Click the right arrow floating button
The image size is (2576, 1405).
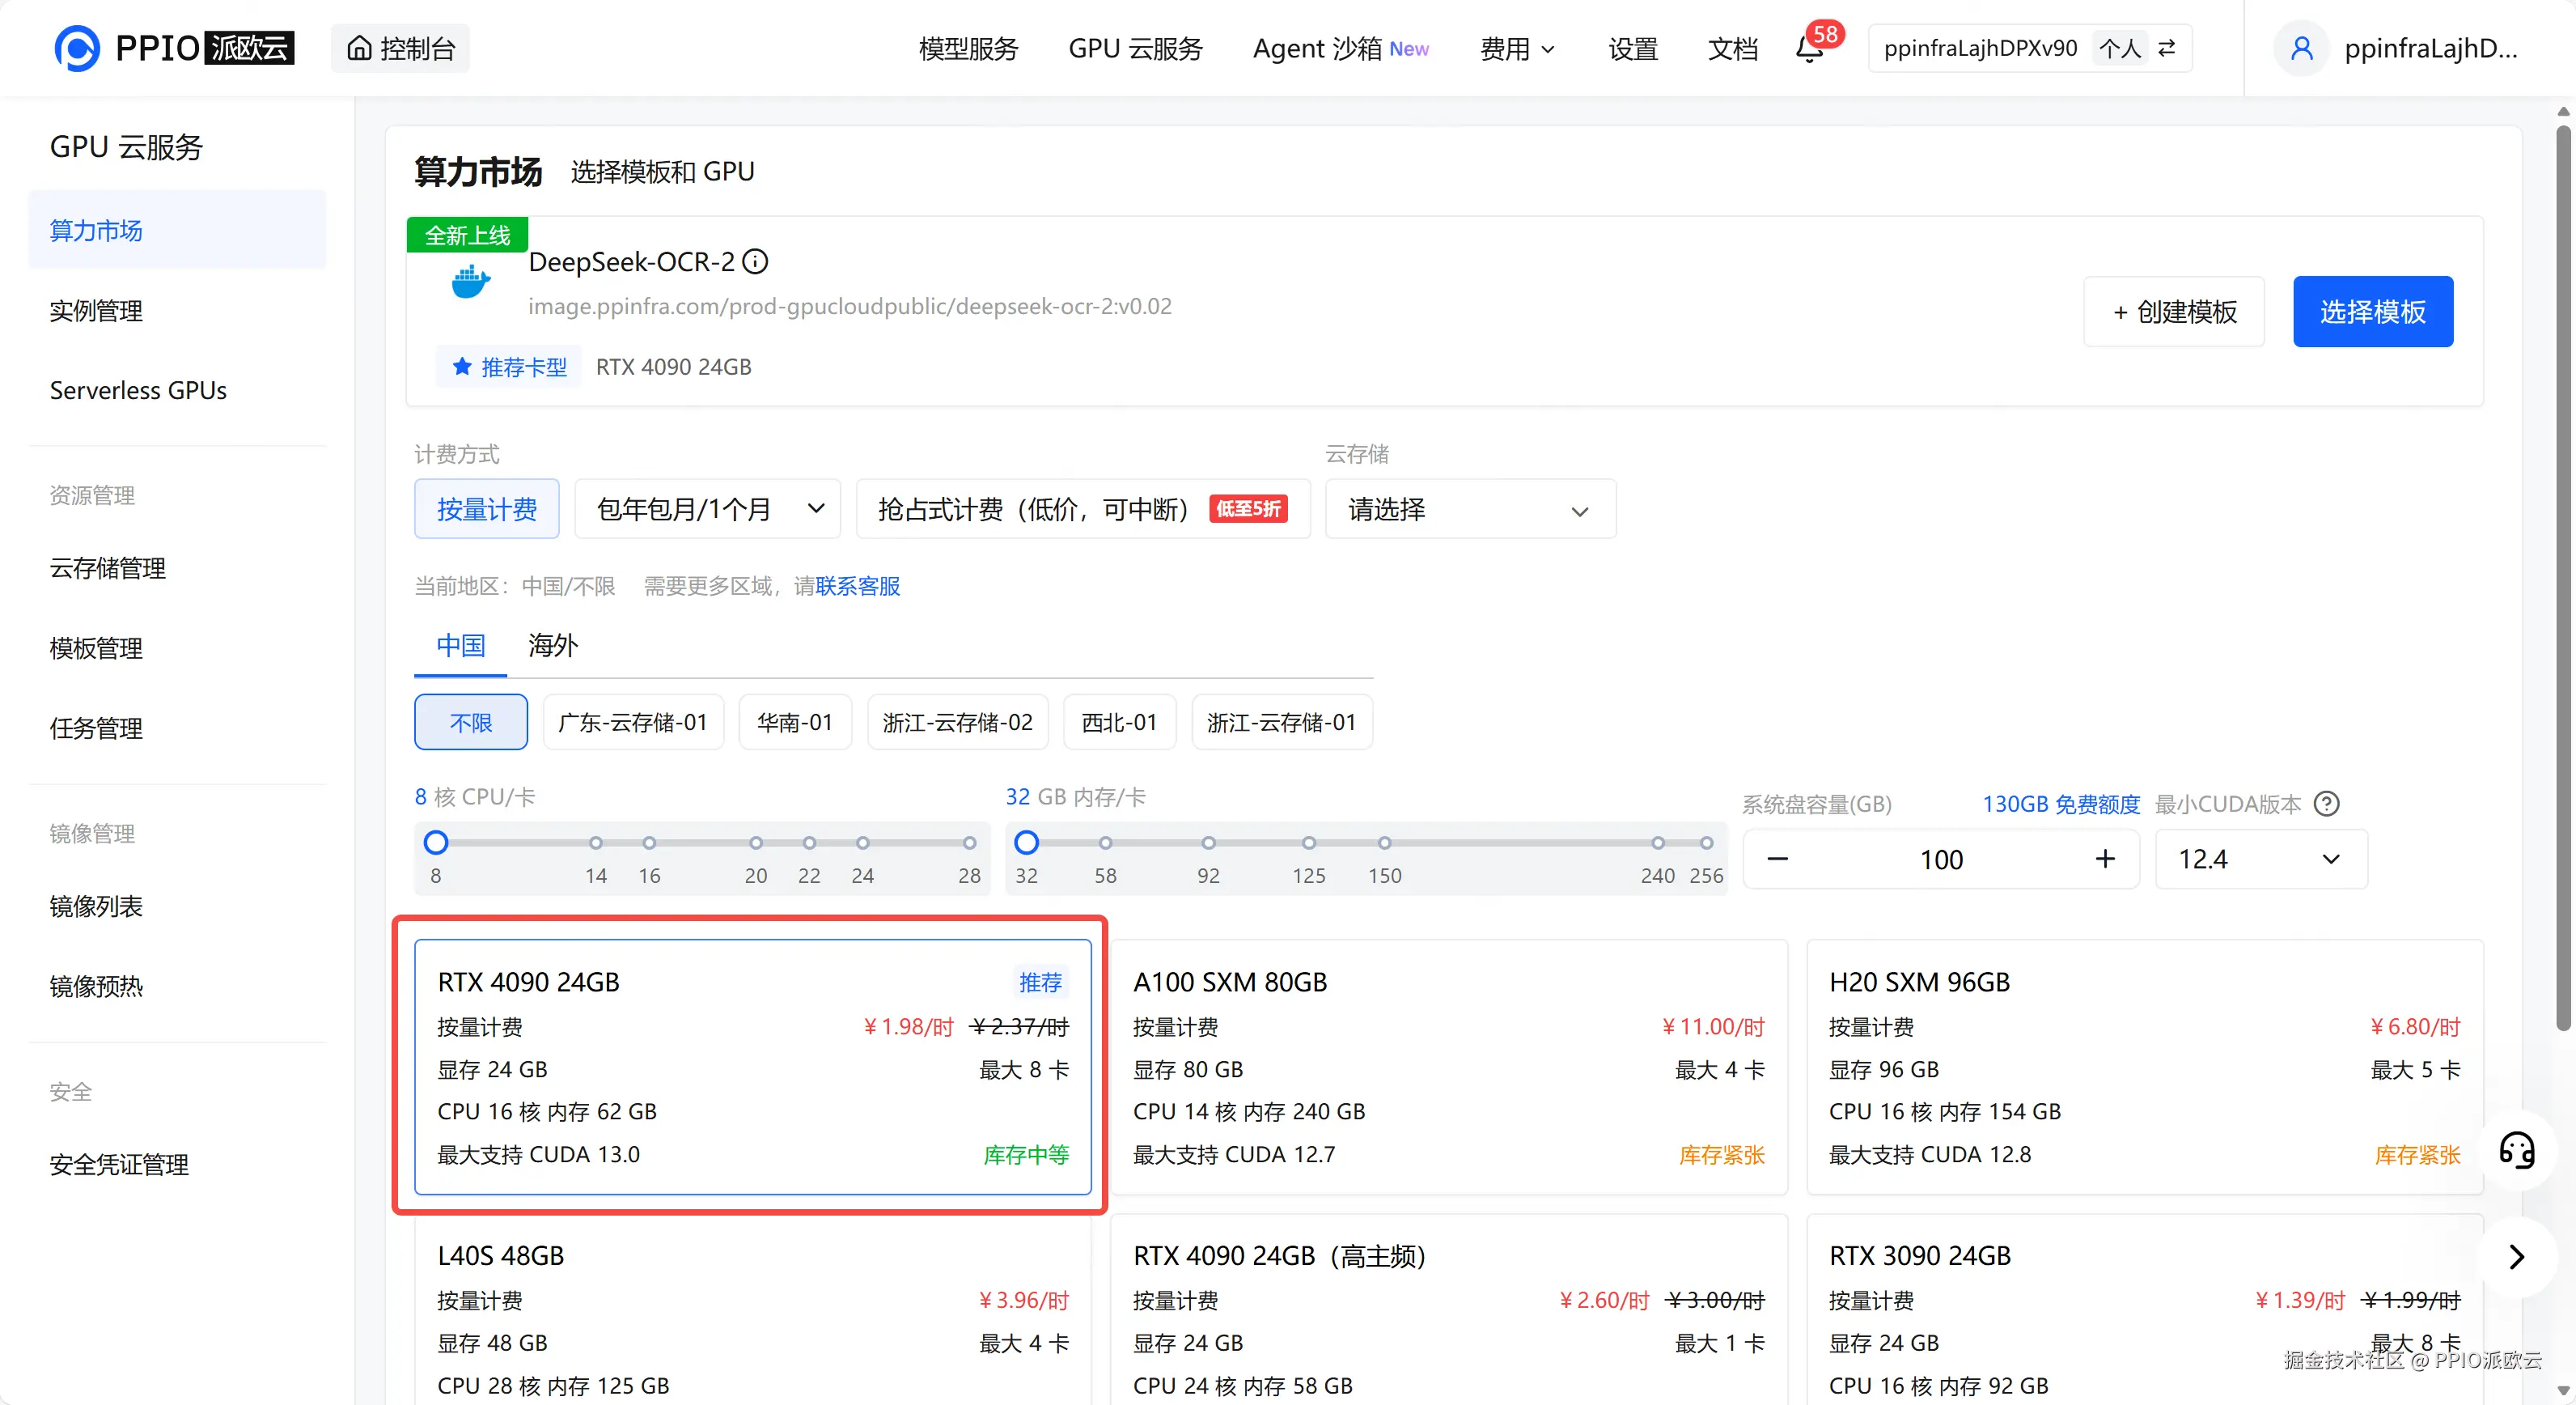tap(2516, 1257)
